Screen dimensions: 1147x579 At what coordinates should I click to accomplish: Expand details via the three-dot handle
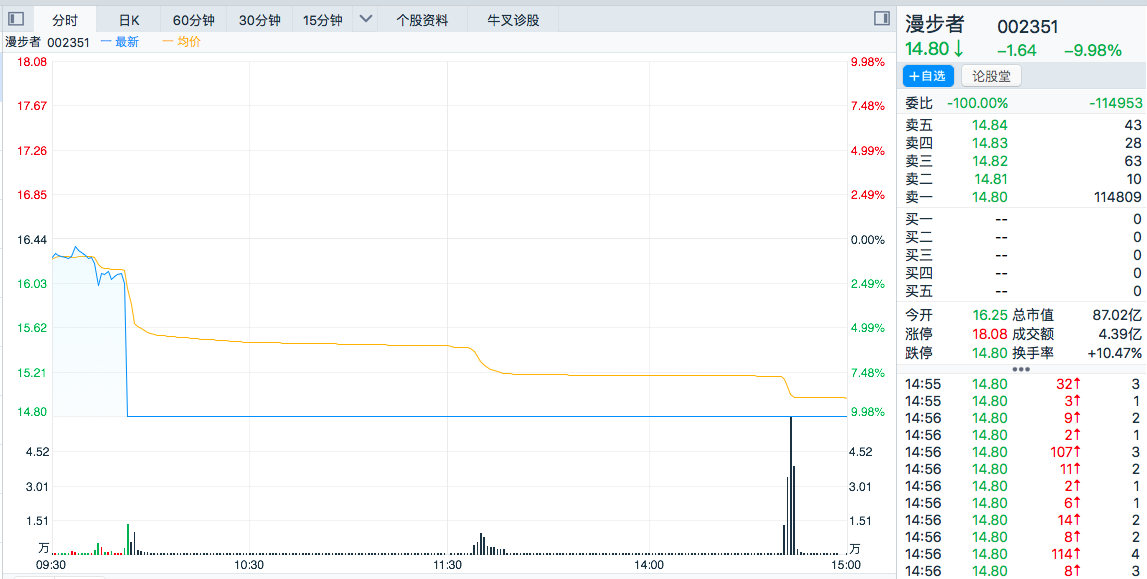point(1021,369)
